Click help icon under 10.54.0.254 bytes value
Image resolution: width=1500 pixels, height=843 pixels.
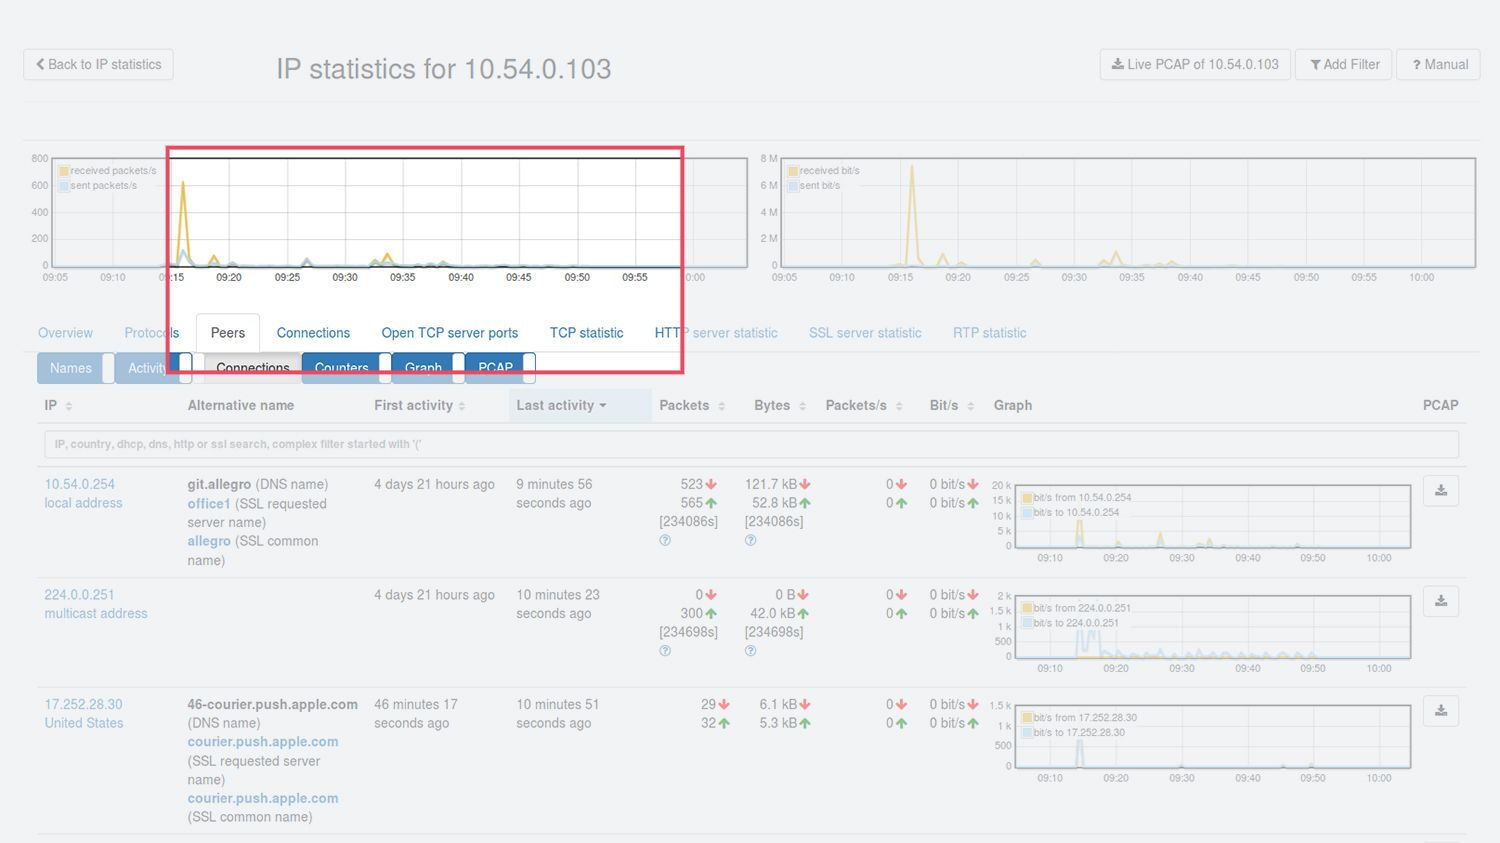[750, 541]
